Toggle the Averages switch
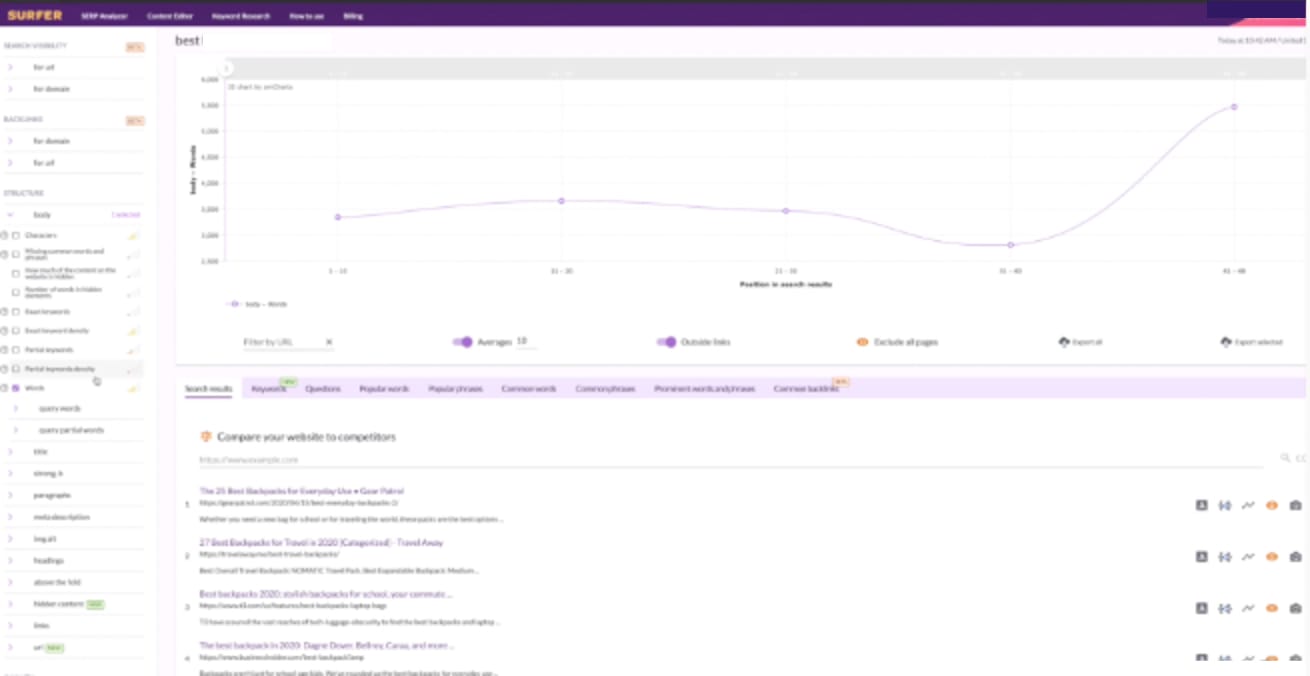Screen dimensions: 1310x676 pos(462,342)
